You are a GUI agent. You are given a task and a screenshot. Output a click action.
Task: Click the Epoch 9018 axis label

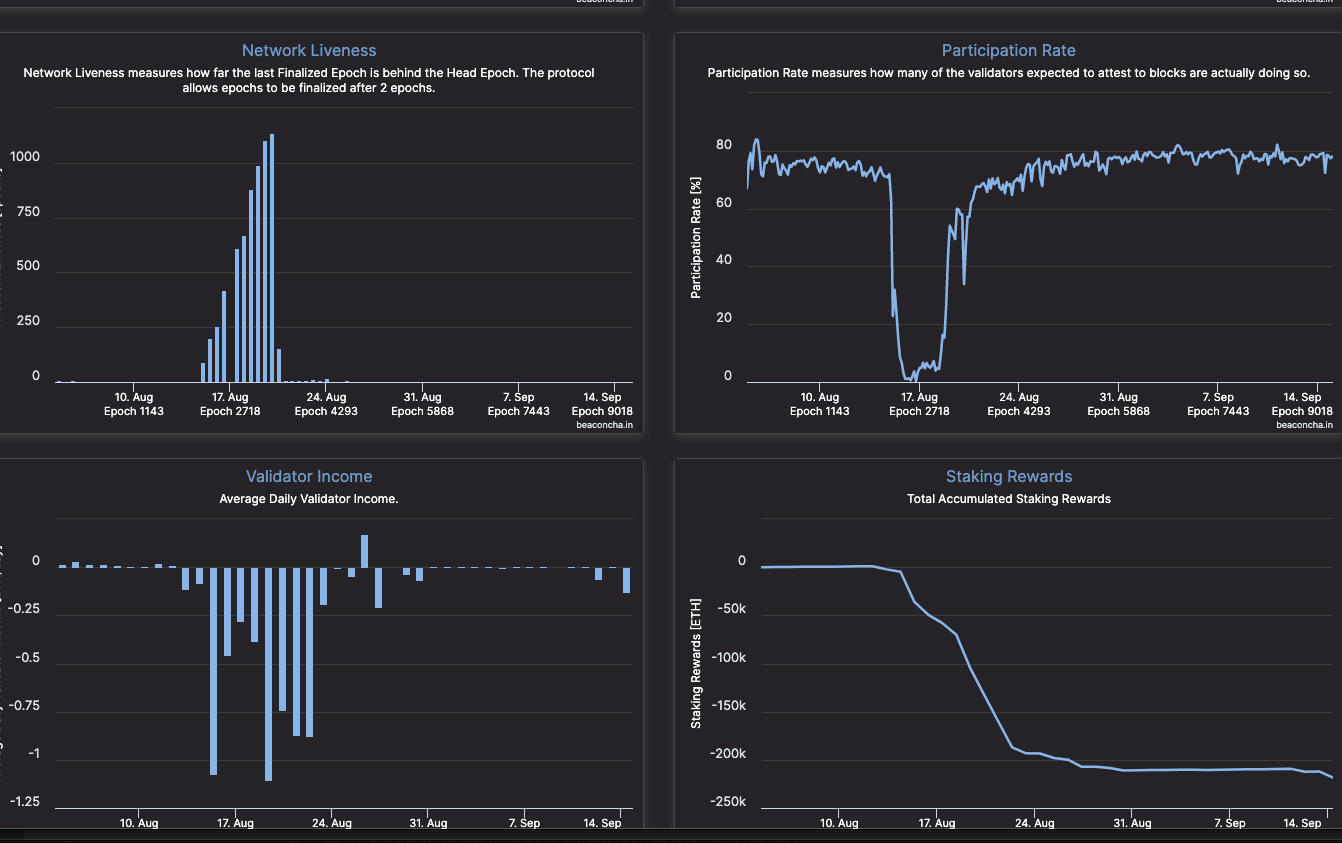[x=601, y=410]
